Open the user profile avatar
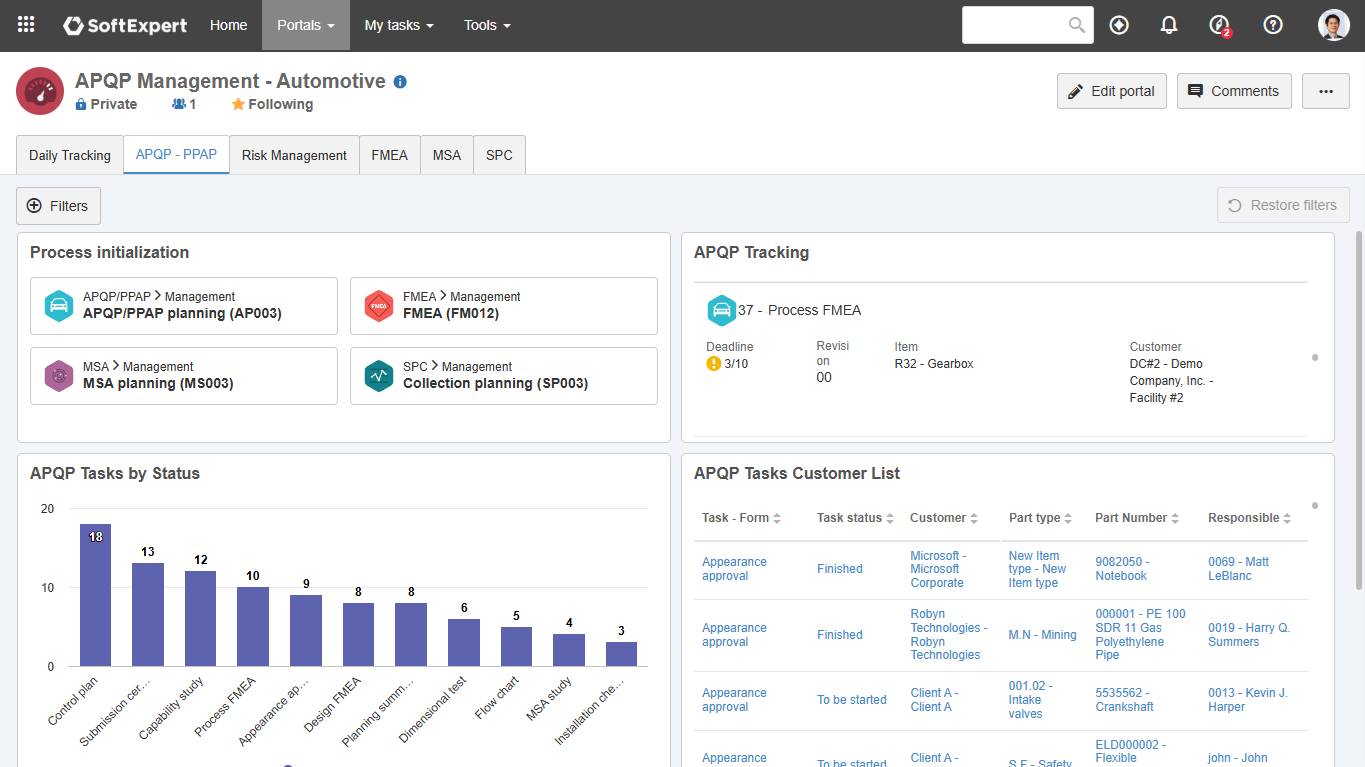The width and height of the screenshot is (1365, 767). point(1334,25)
